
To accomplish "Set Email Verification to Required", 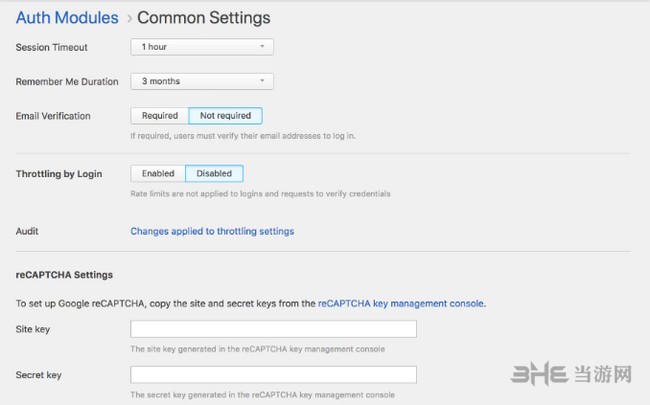I will (160, 116).
